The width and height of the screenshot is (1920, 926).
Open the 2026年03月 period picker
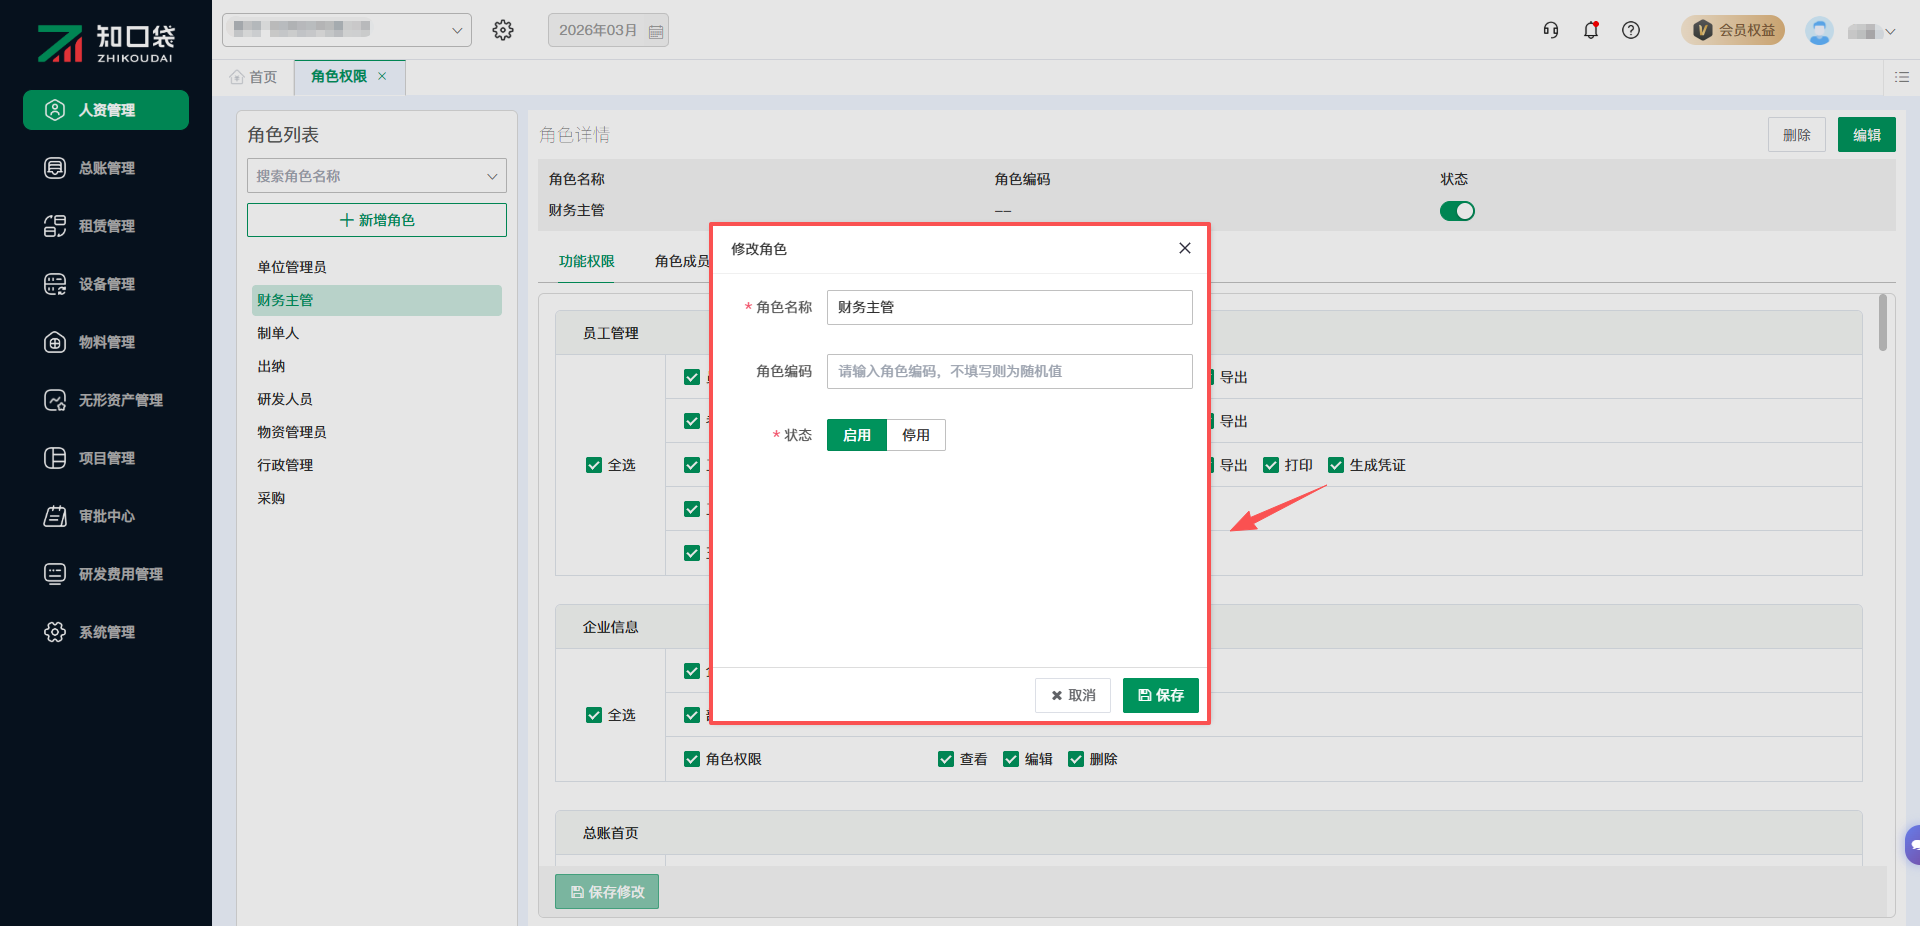608,30
